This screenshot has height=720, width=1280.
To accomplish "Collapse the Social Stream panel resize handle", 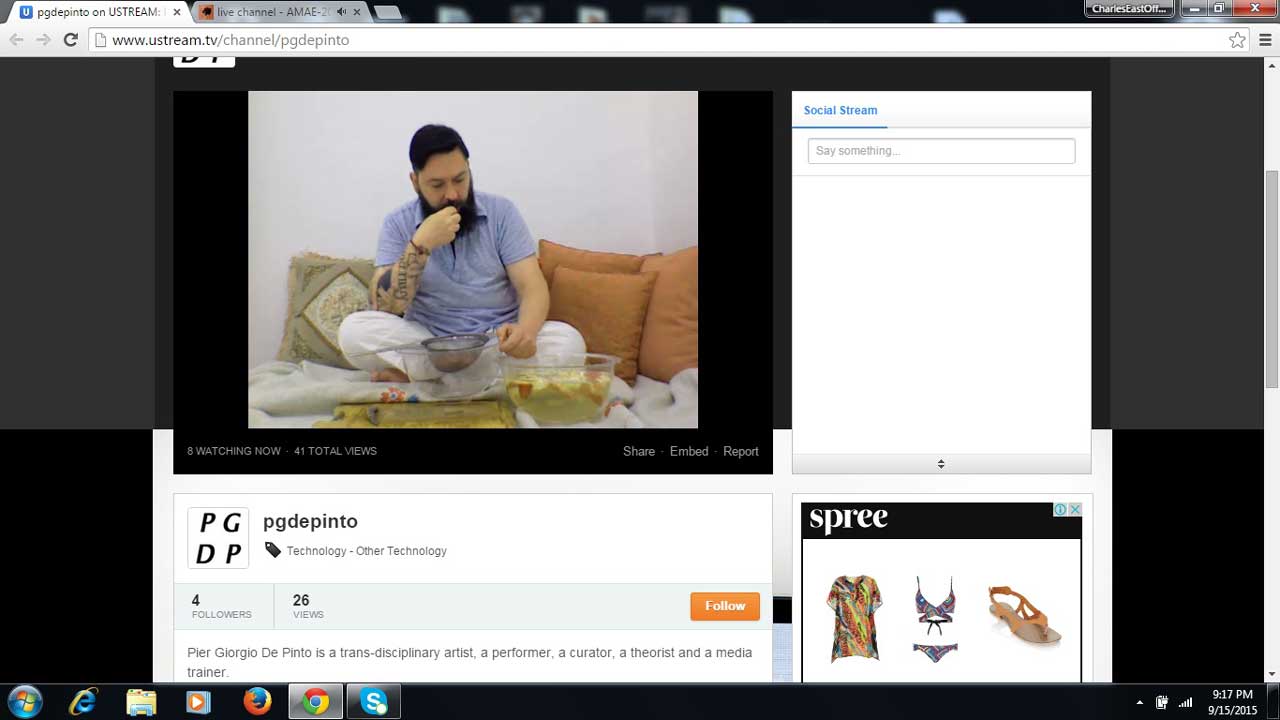I will point(940,464).
